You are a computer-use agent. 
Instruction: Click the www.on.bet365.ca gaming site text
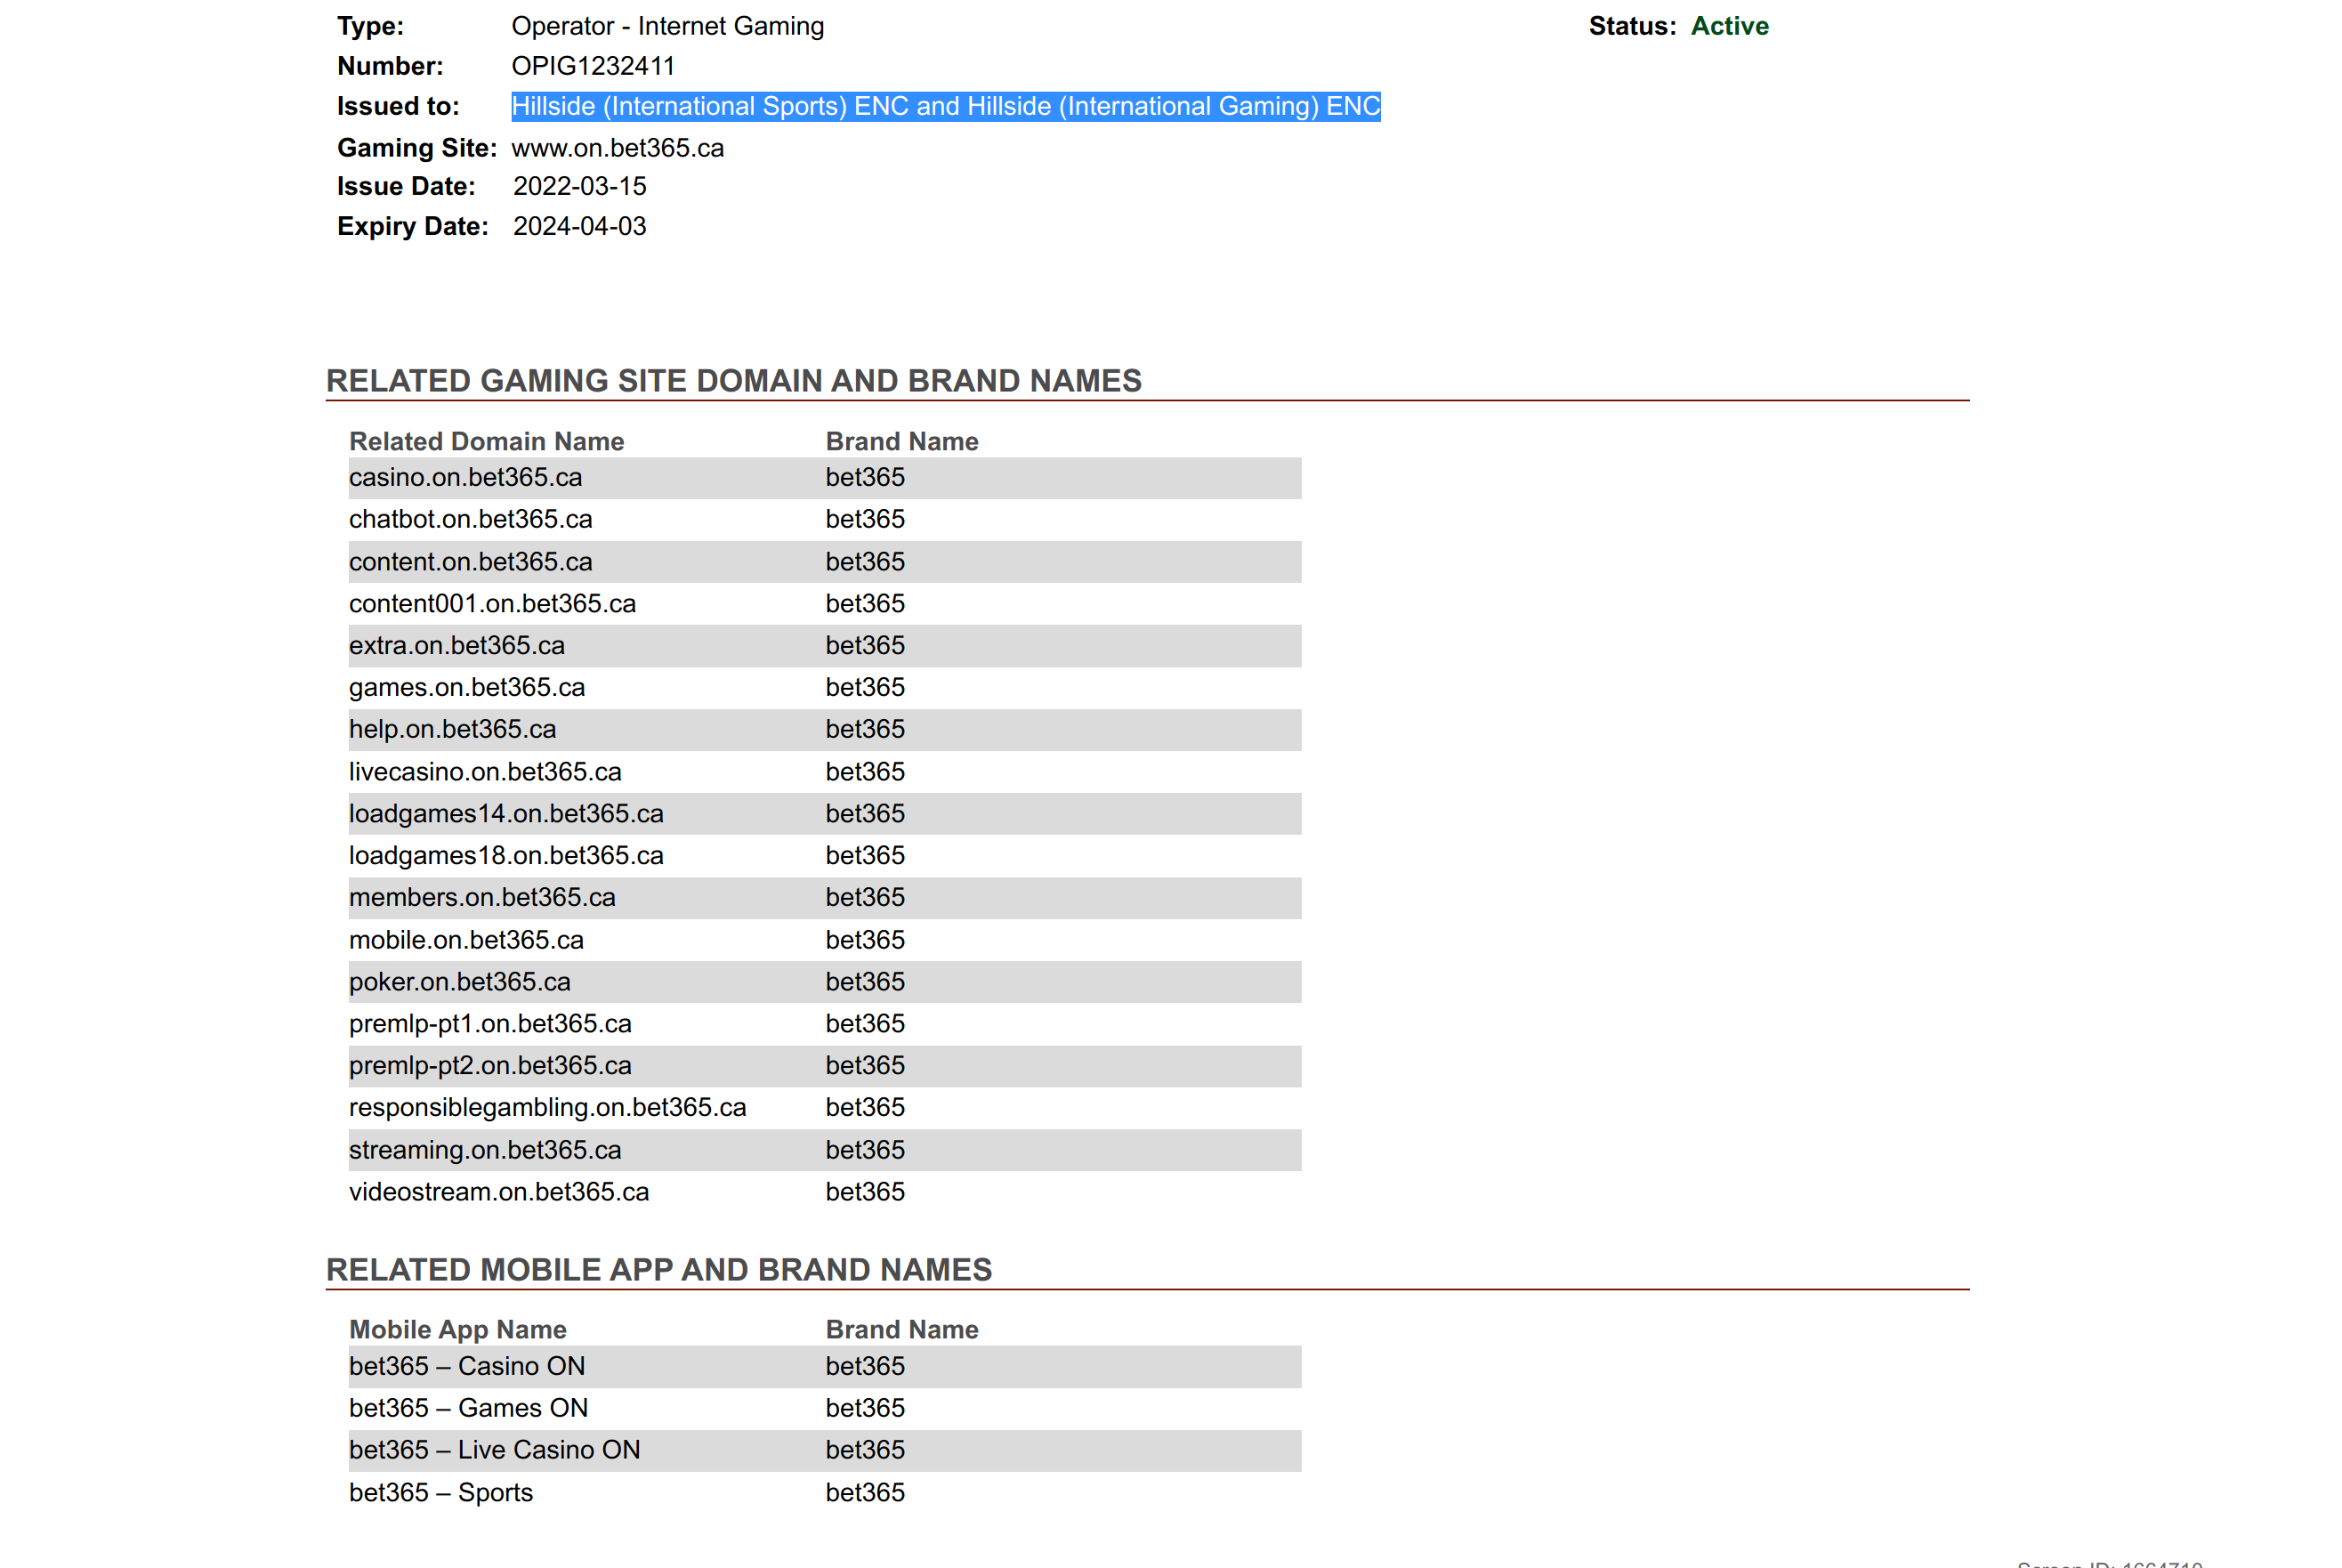click(617, 148)
